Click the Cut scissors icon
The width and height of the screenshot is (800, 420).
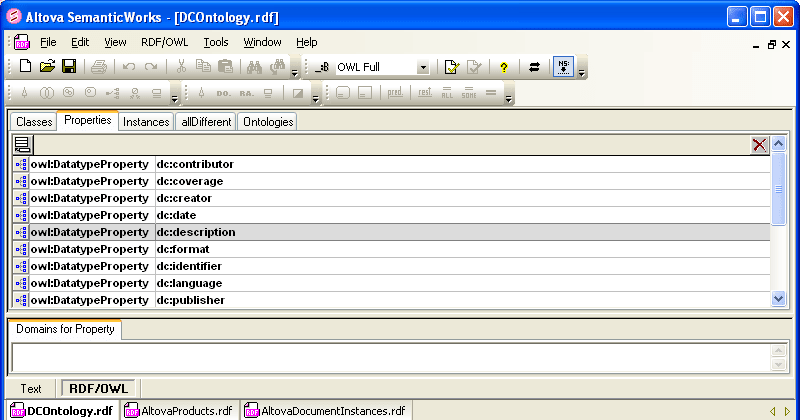[181, 66]
